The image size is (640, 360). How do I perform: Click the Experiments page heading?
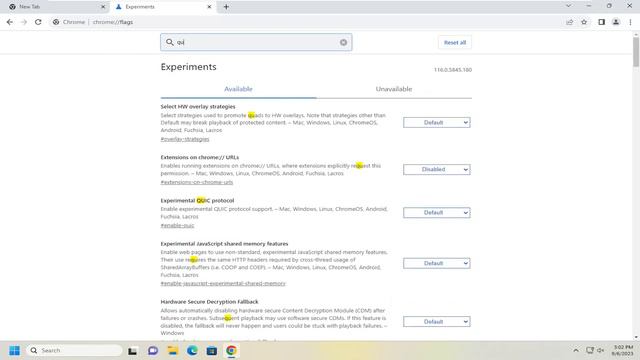click(189, 67)
